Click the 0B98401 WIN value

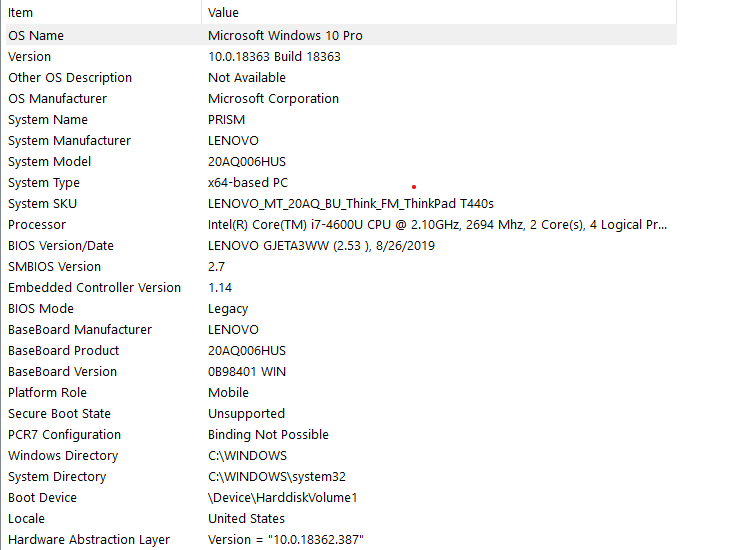click(x=247, y=371)
